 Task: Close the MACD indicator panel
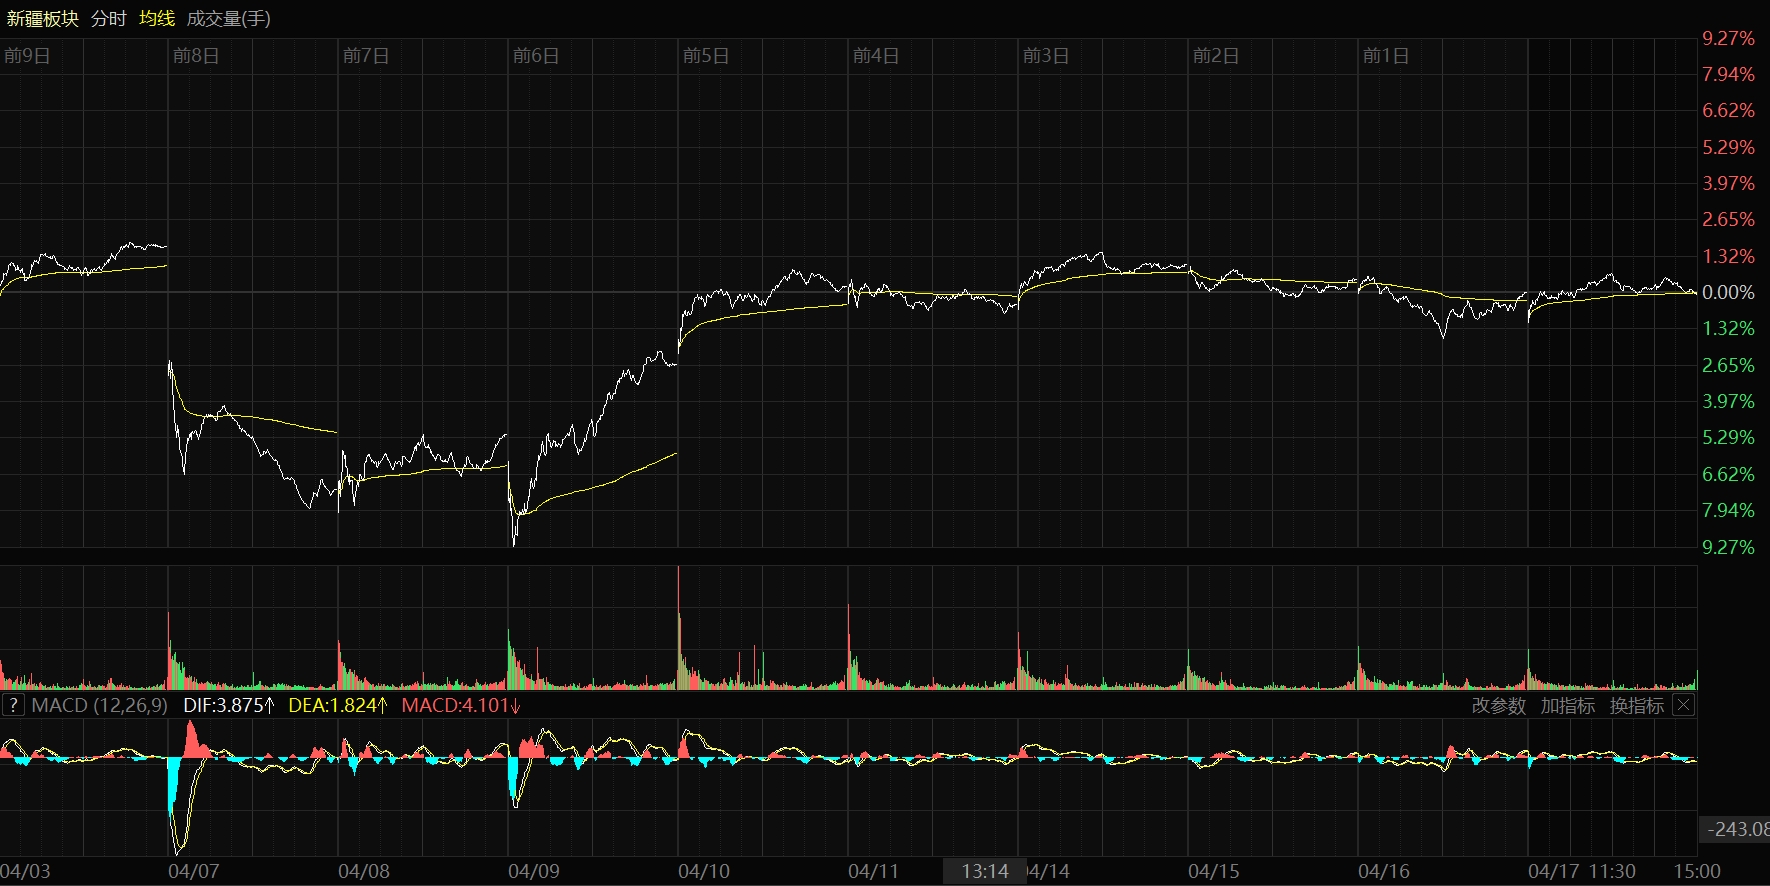tap(1684, 705)
